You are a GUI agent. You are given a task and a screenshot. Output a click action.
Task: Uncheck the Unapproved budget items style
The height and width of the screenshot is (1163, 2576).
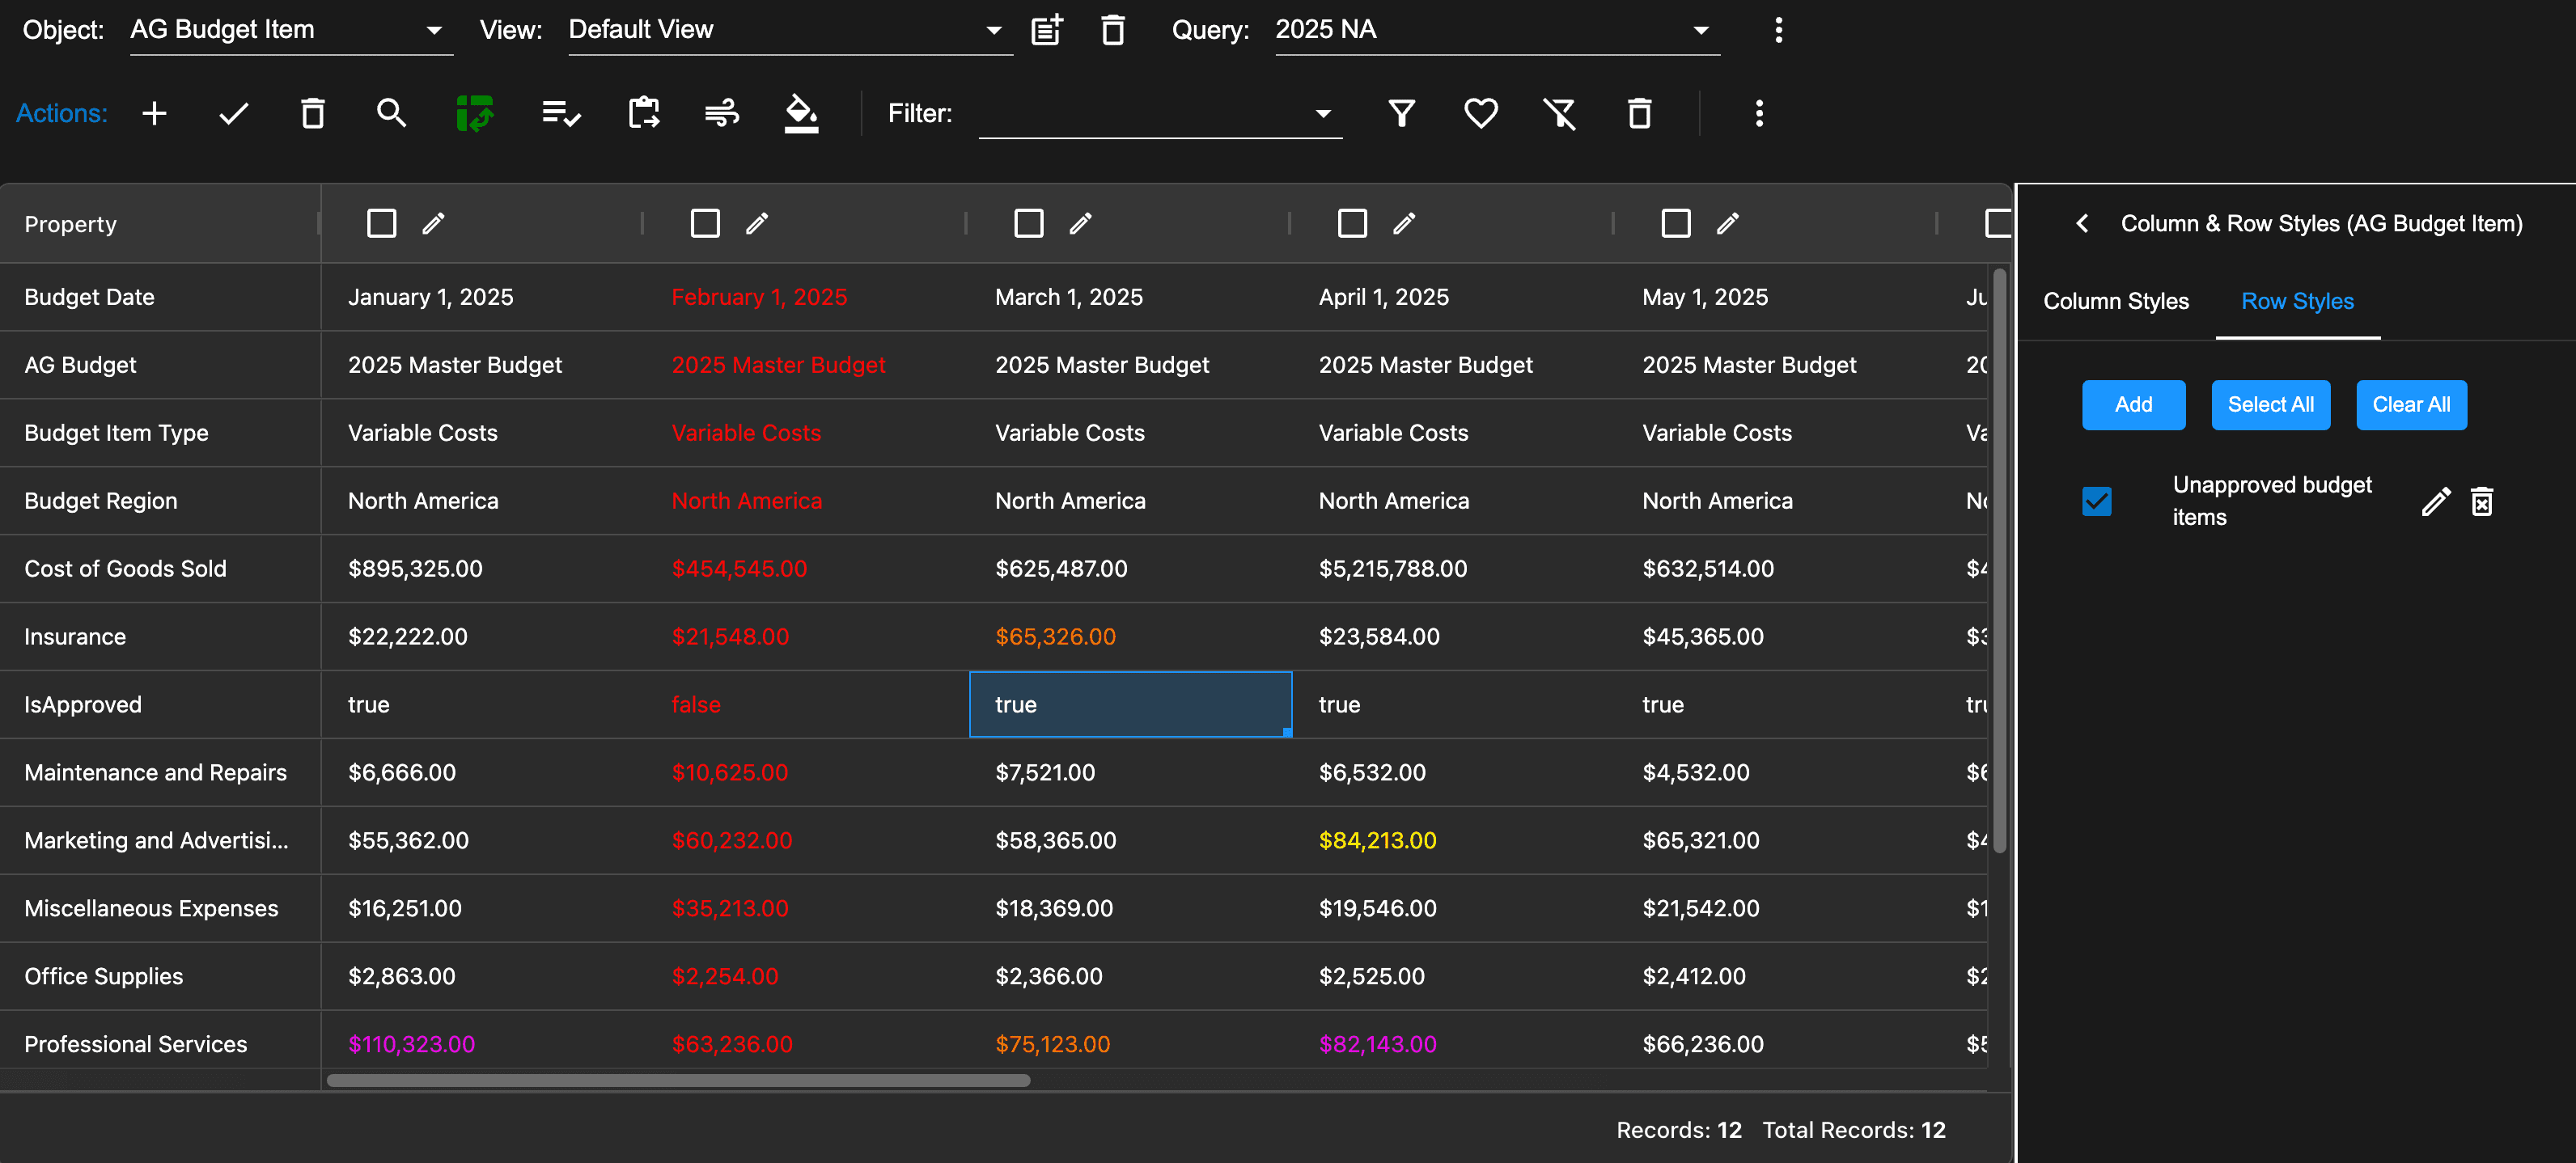[x=2096, y=501]
